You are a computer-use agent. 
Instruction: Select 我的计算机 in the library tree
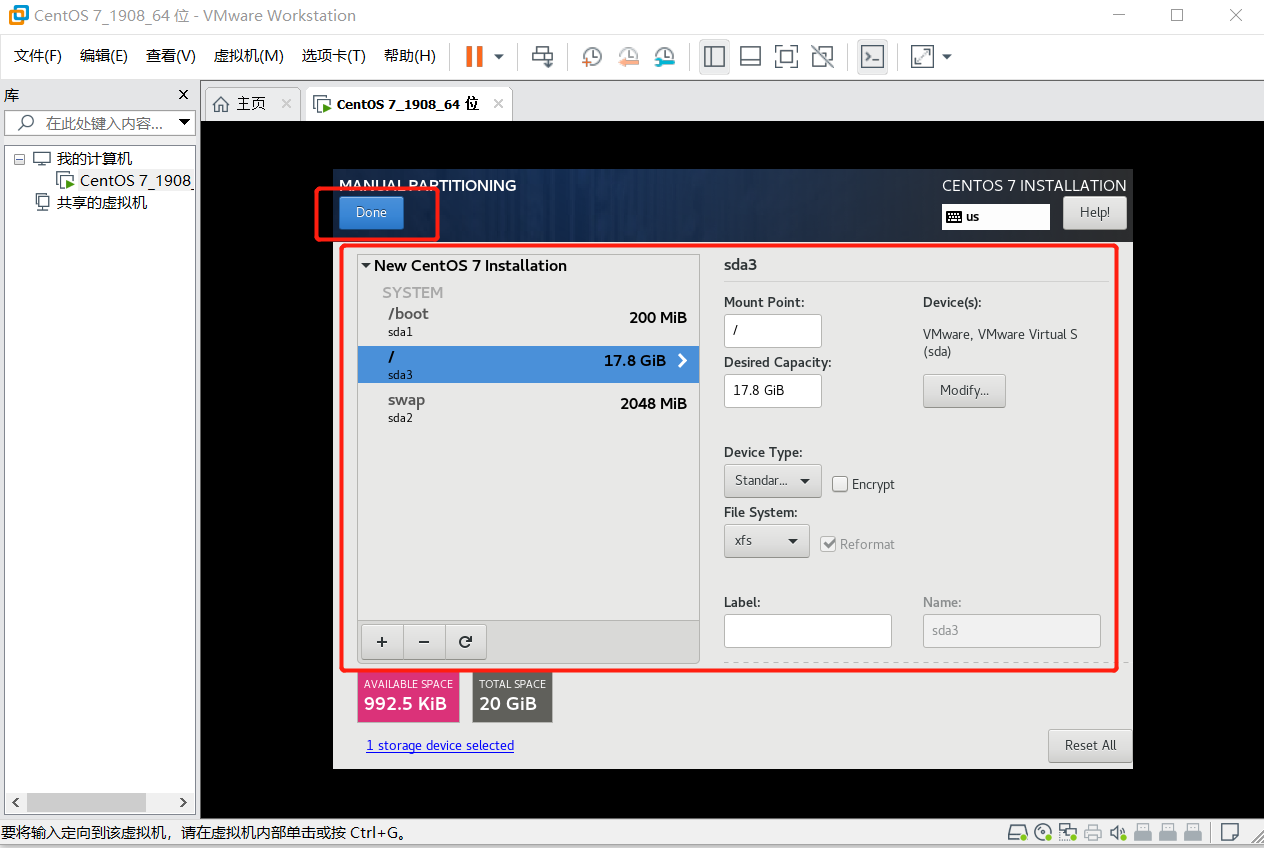pos(94,159)
